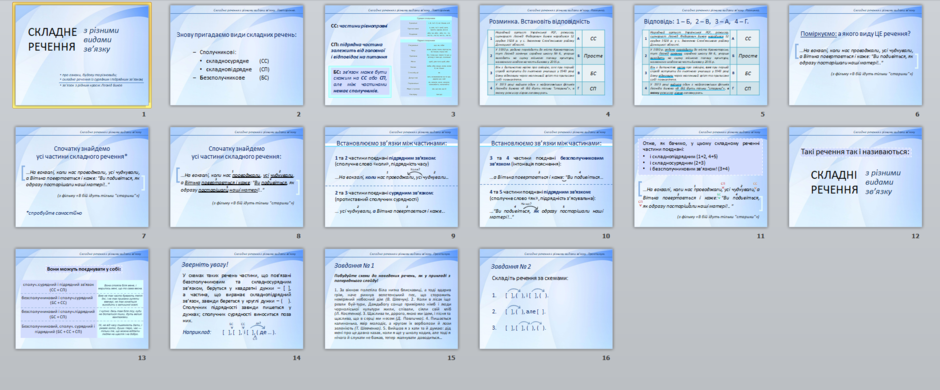Viewport: 940px width, 390px height.
Task: Click slide number label 5
Action: 763,114
